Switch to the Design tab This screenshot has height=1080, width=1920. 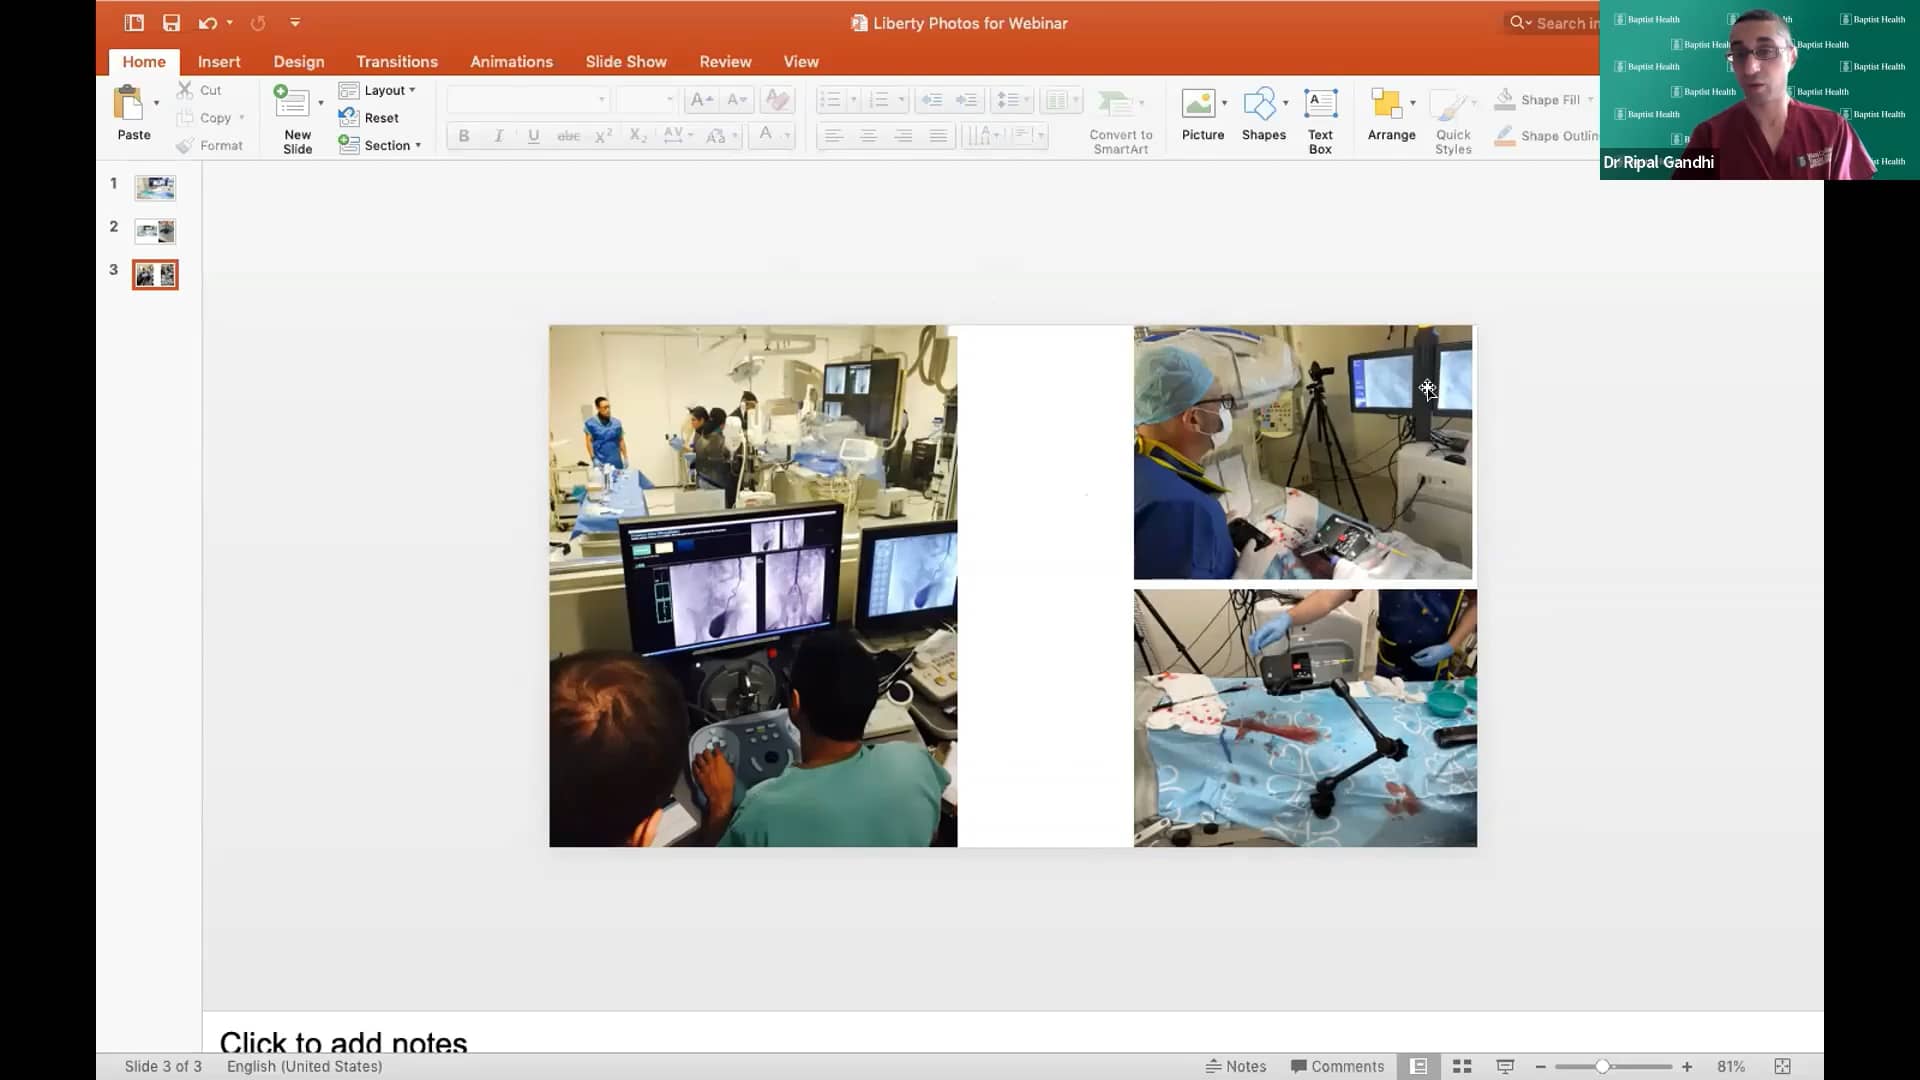[299, 61]
